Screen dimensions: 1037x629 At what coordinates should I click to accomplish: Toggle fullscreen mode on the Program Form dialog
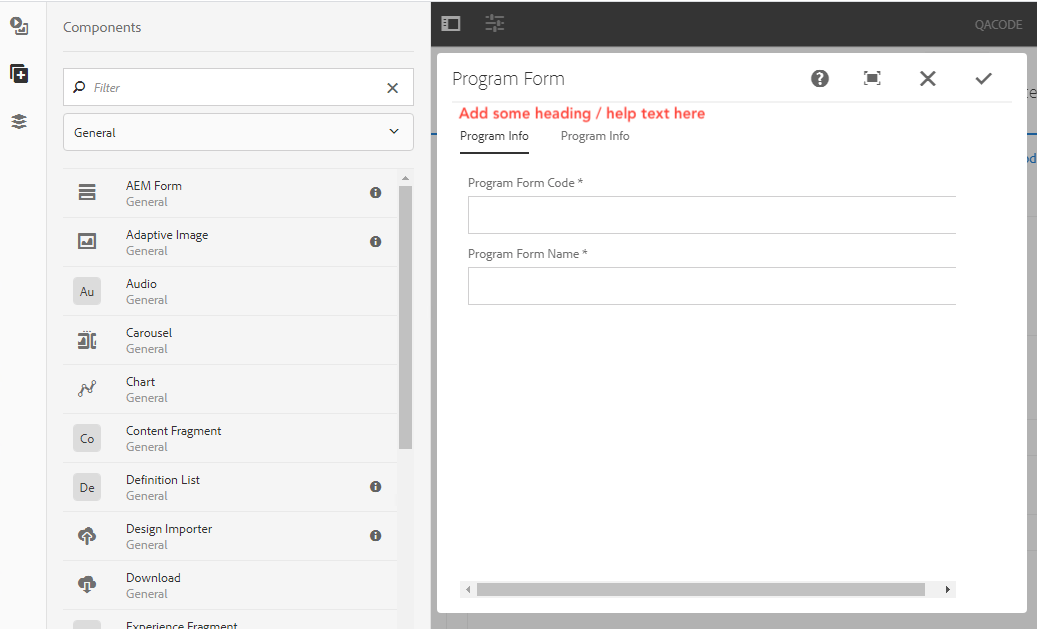pos(871,78)
